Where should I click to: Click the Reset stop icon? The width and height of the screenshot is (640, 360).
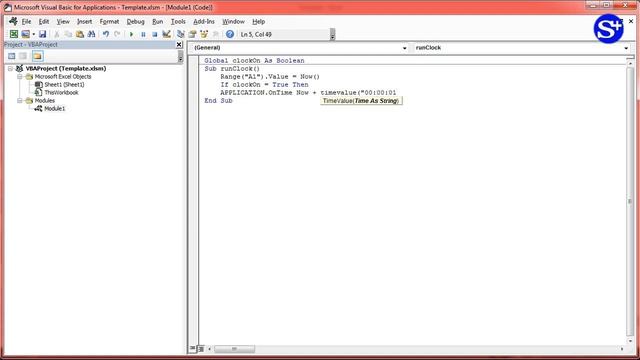click(x=155, y=34)
